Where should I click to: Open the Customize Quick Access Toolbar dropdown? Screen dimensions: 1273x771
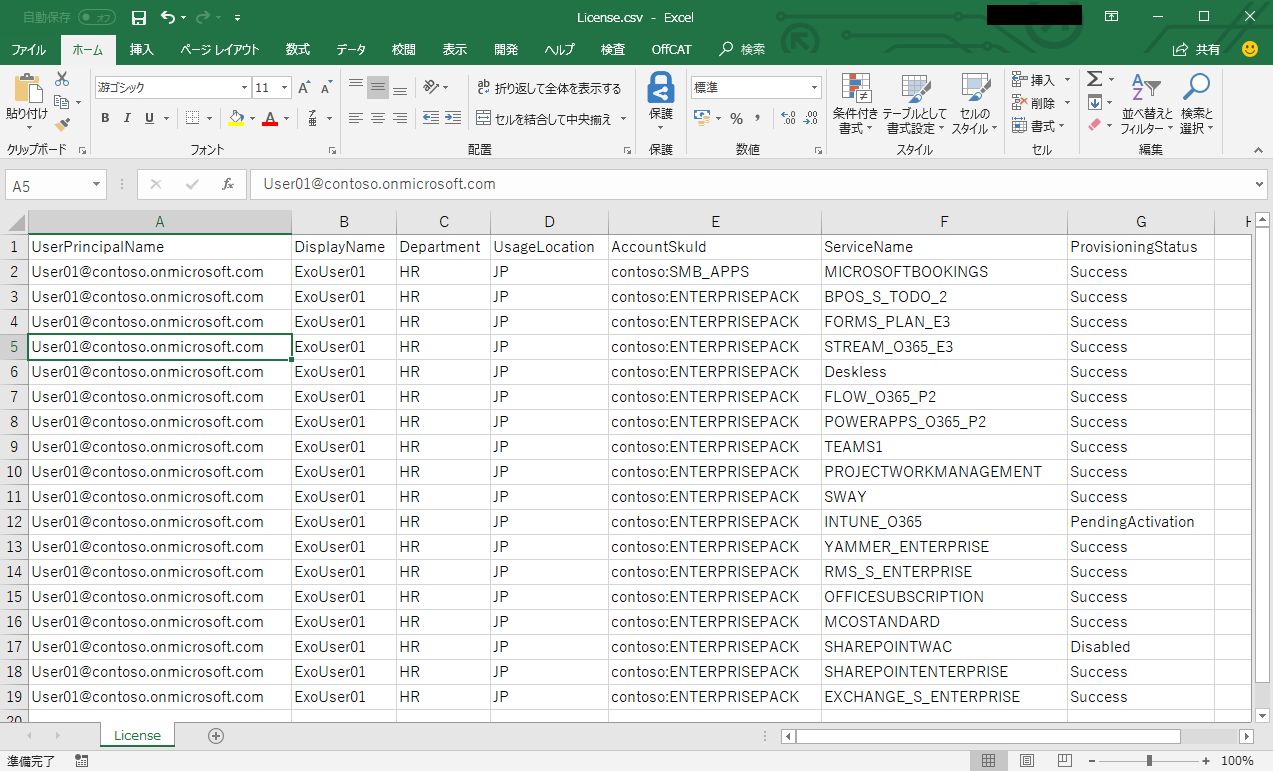pyautogui.click(x=237, y=18)
